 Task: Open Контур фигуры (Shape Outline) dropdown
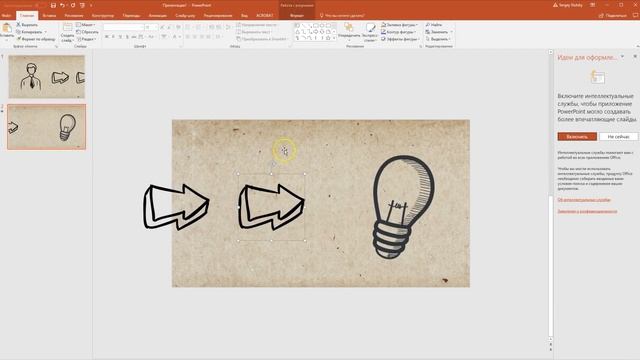398,32
